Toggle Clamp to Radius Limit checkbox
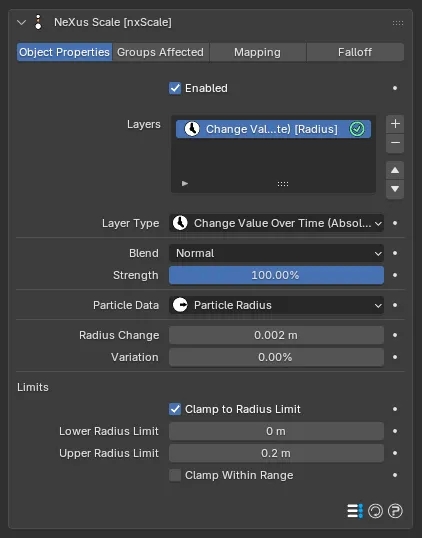The width and height of the screenshot is (422, 538). click(x=175, y=409)
